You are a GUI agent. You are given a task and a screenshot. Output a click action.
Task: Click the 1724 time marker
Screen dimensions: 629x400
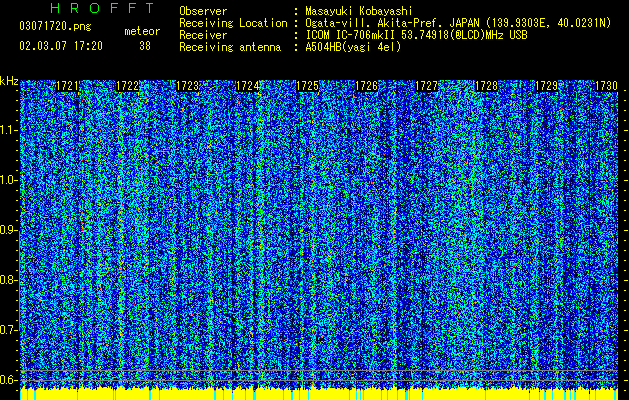[x=247, y=86]
